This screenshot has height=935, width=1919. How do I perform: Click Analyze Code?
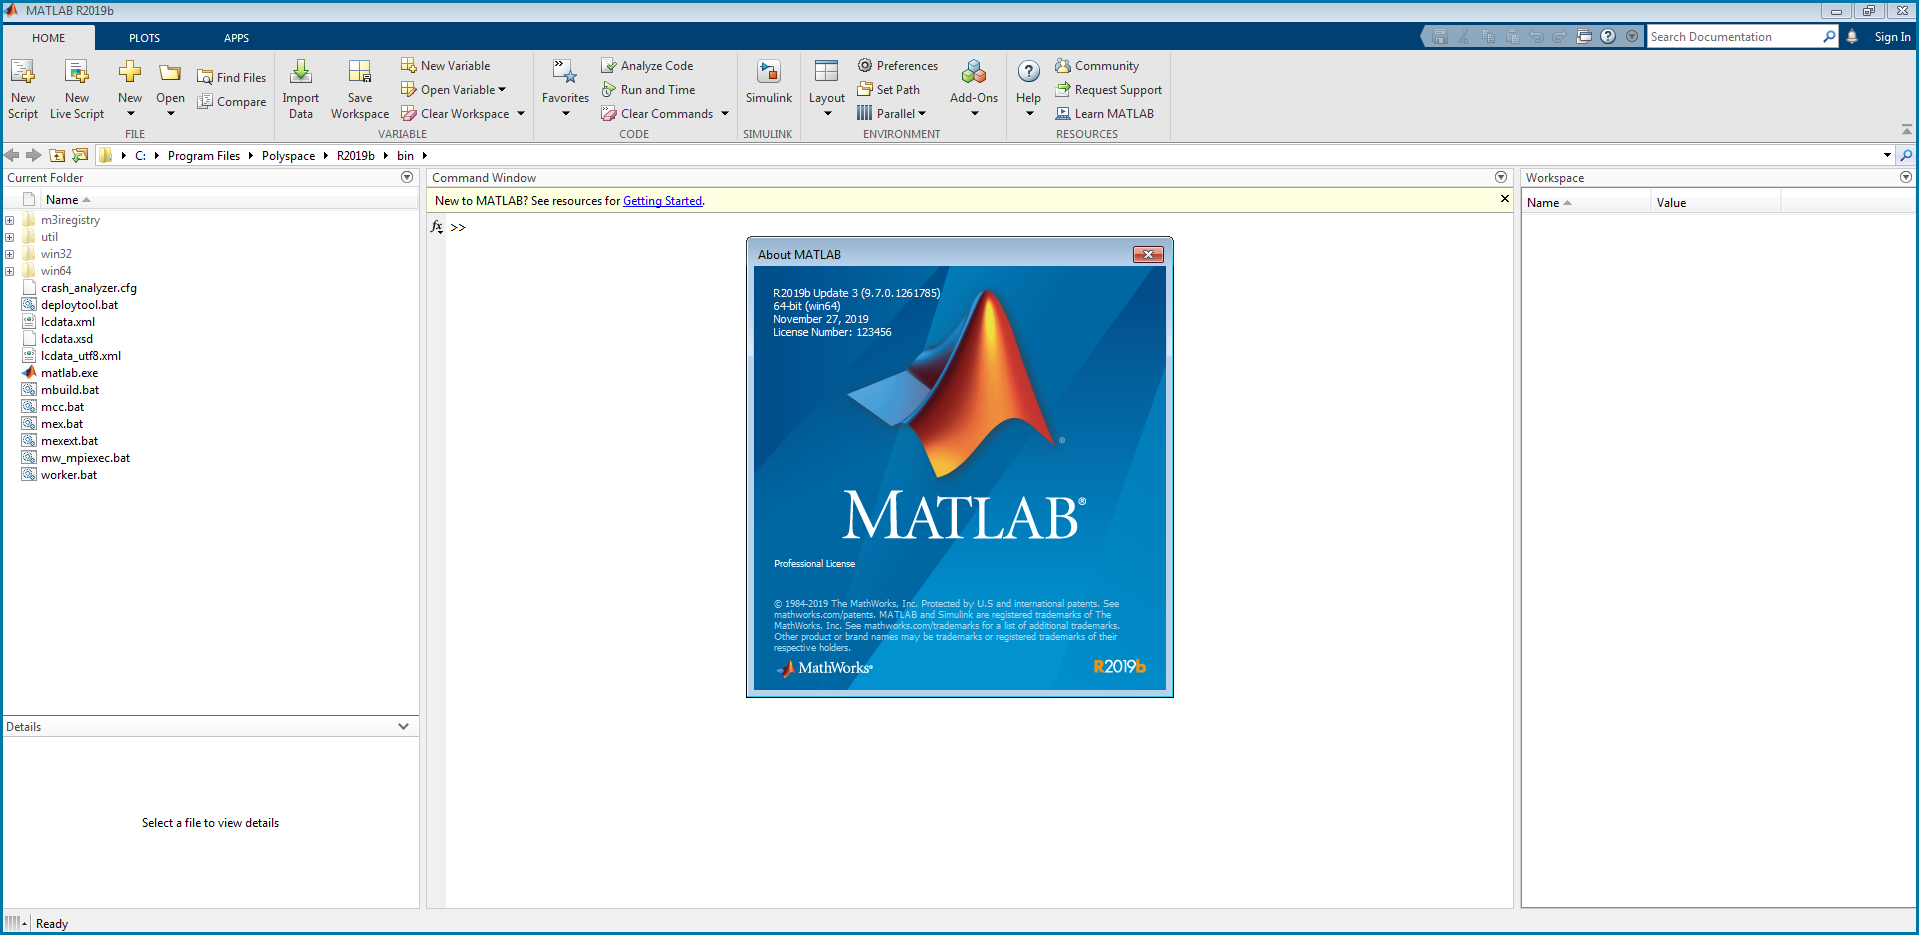pyautogui.click(x=647, y=65)
